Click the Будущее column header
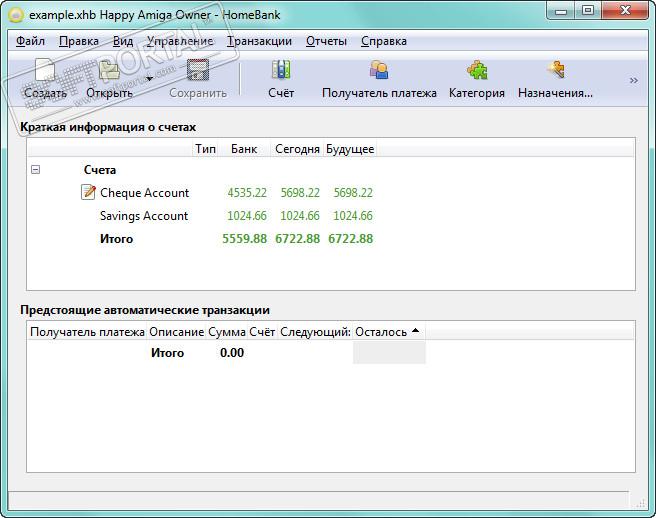 [350, 149]
